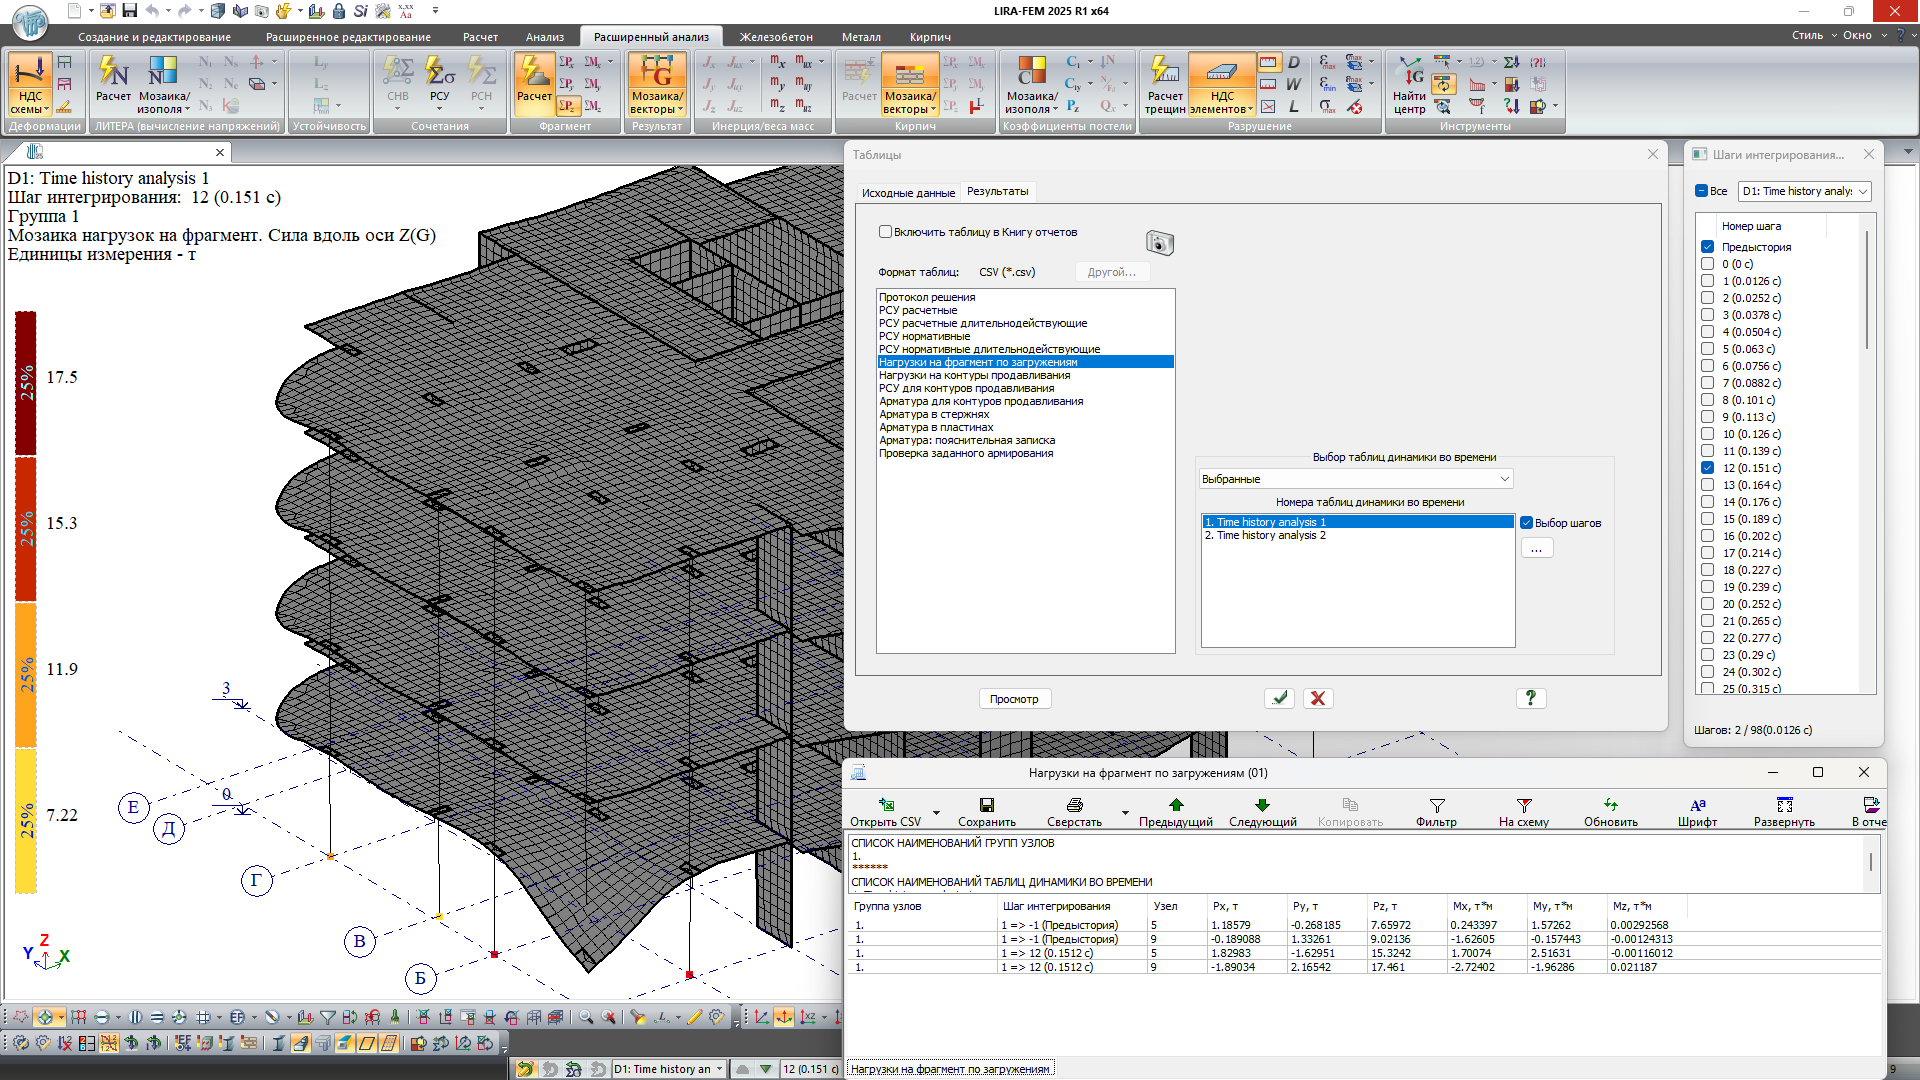1920x1080 pixels.
Task: Enable Включить таблицу в Книгу отчетов checkbox
Action: 885,232
